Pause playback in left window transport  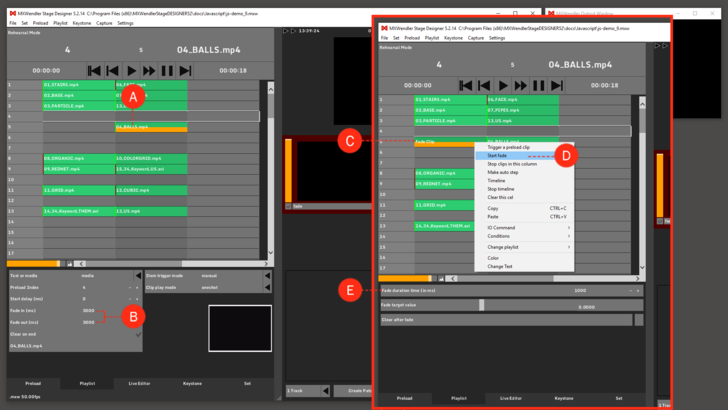[x=167, y=71]
